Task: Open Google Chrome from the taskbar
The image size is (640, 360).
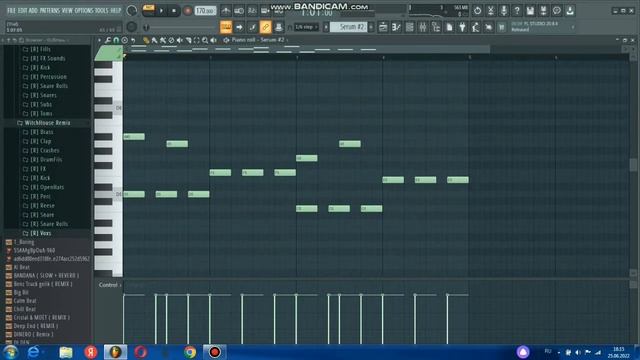Action: pyautogui.click(x=190, y=352)
